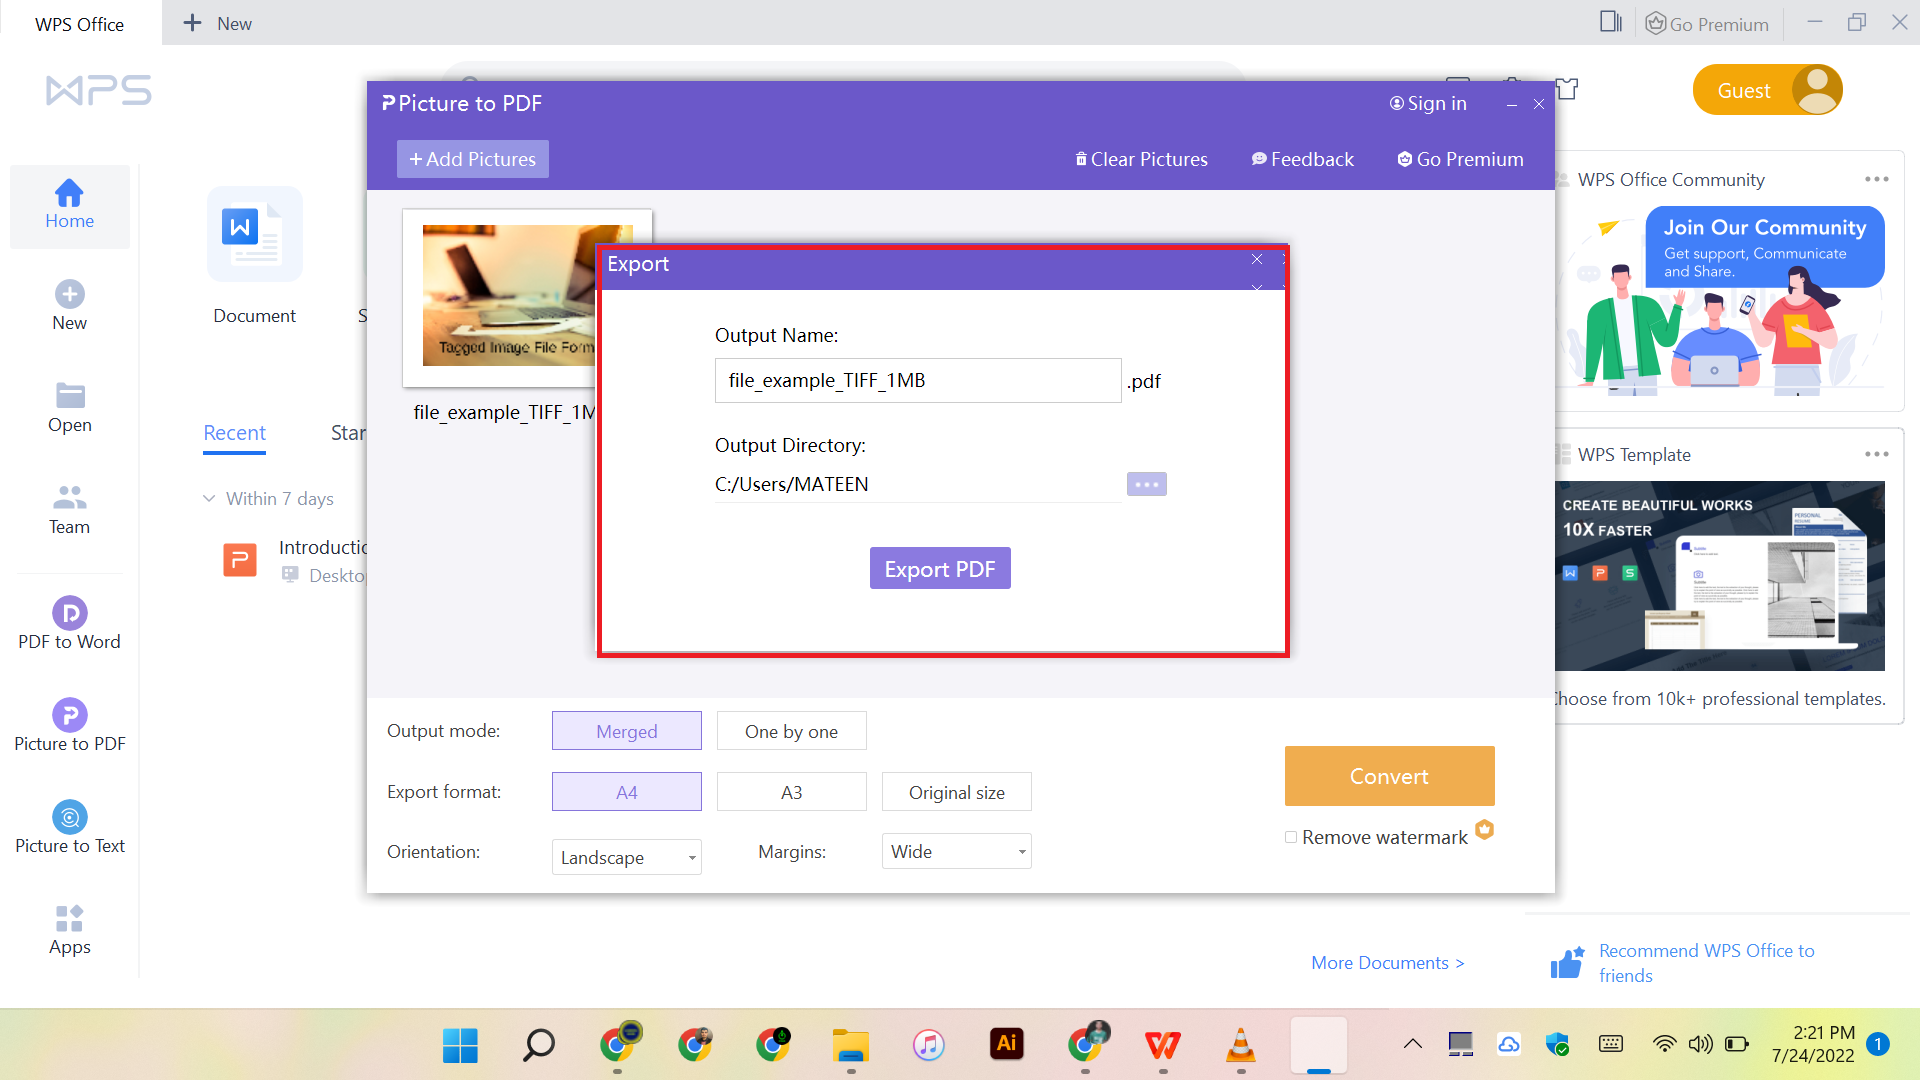The width and height of the screenshot is (1920, 1080).
Task: Open the Margins dropdown showing Wide
Action: click(955, 851)
